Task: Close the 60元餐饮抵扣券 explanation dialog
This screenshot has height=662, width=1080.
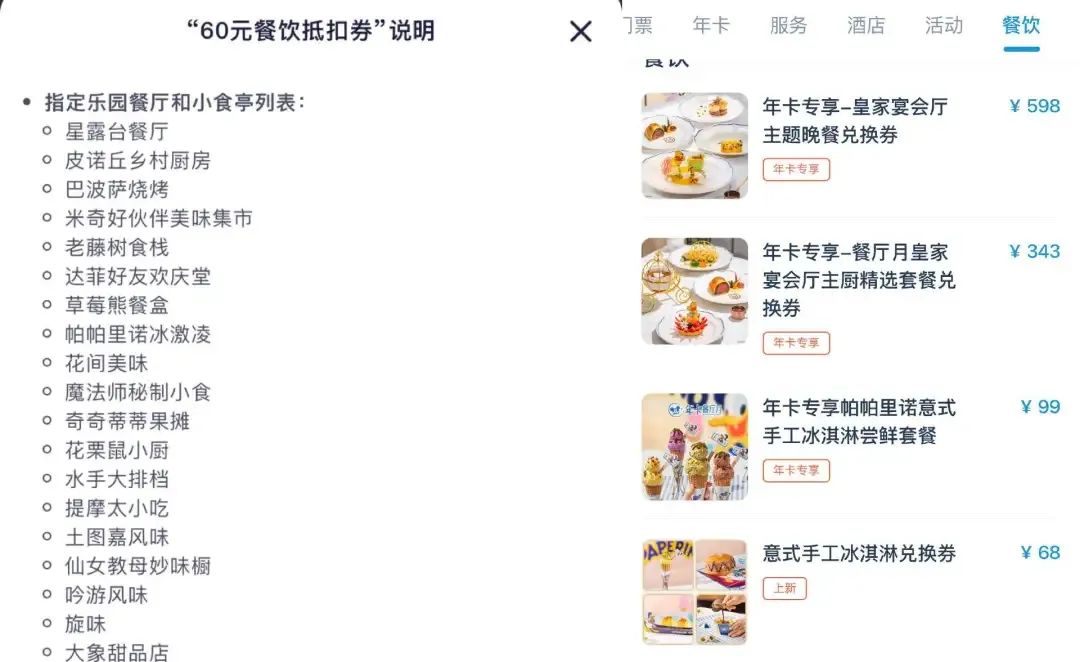Action: (581, 31)
